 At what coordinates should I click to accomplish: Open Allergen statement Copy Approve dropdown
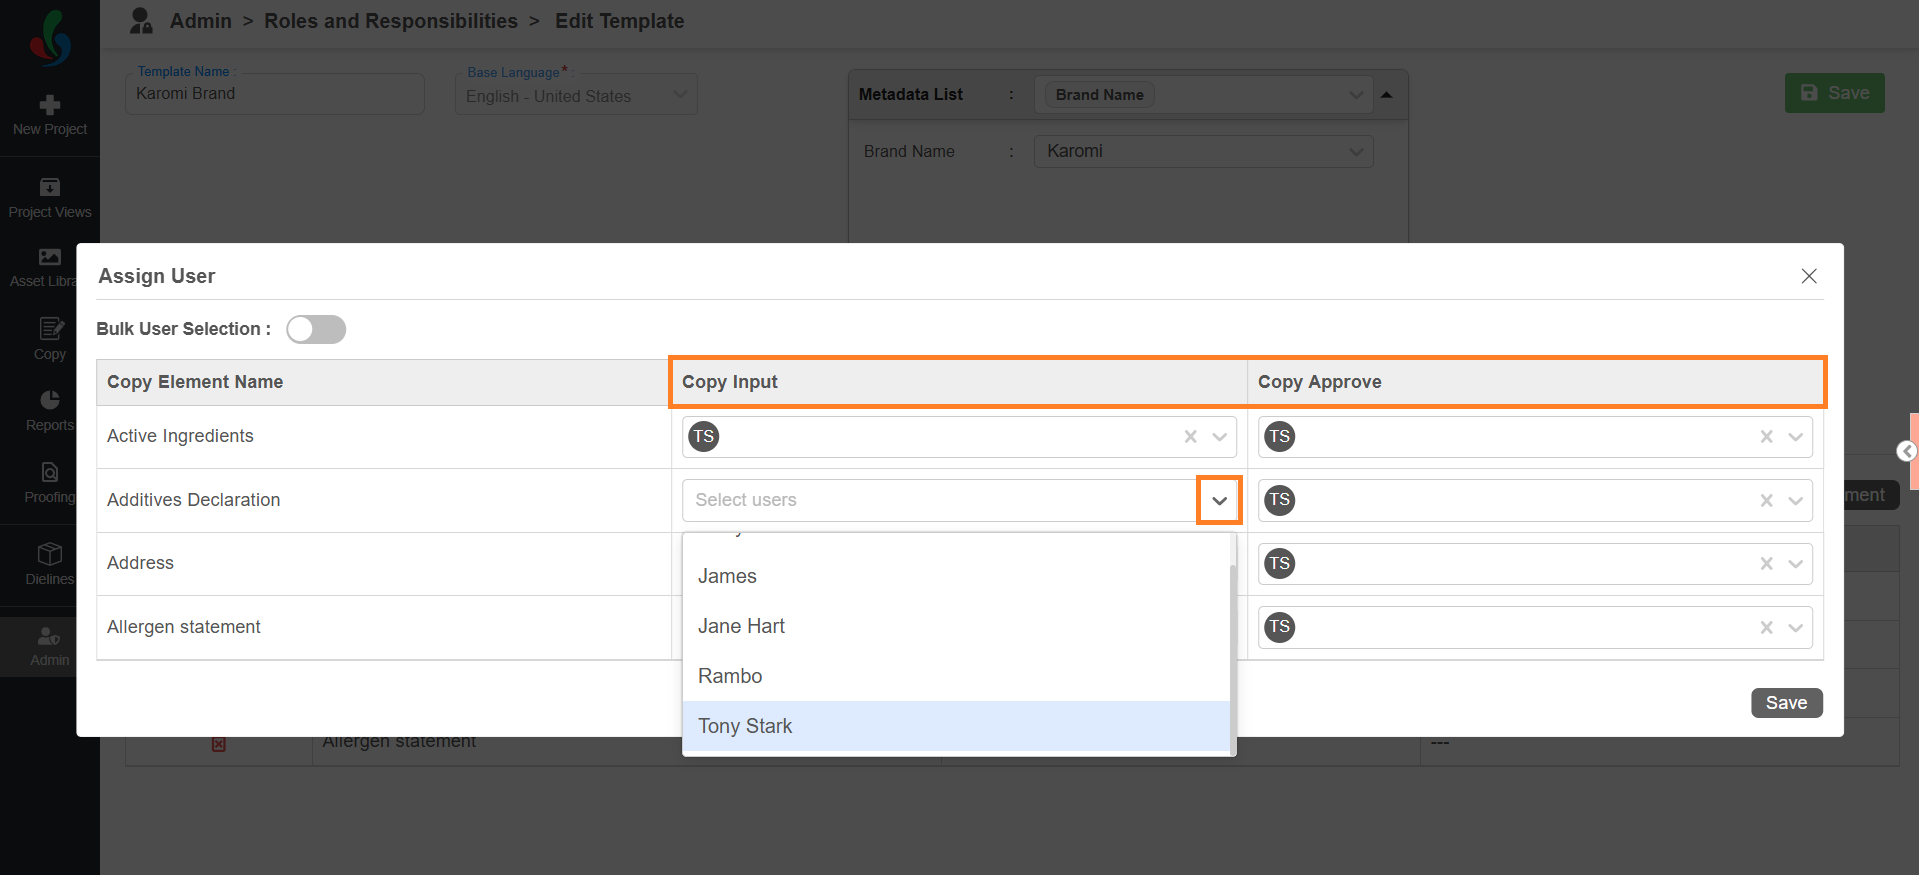pyautogui.click(x=1795, y=628)
